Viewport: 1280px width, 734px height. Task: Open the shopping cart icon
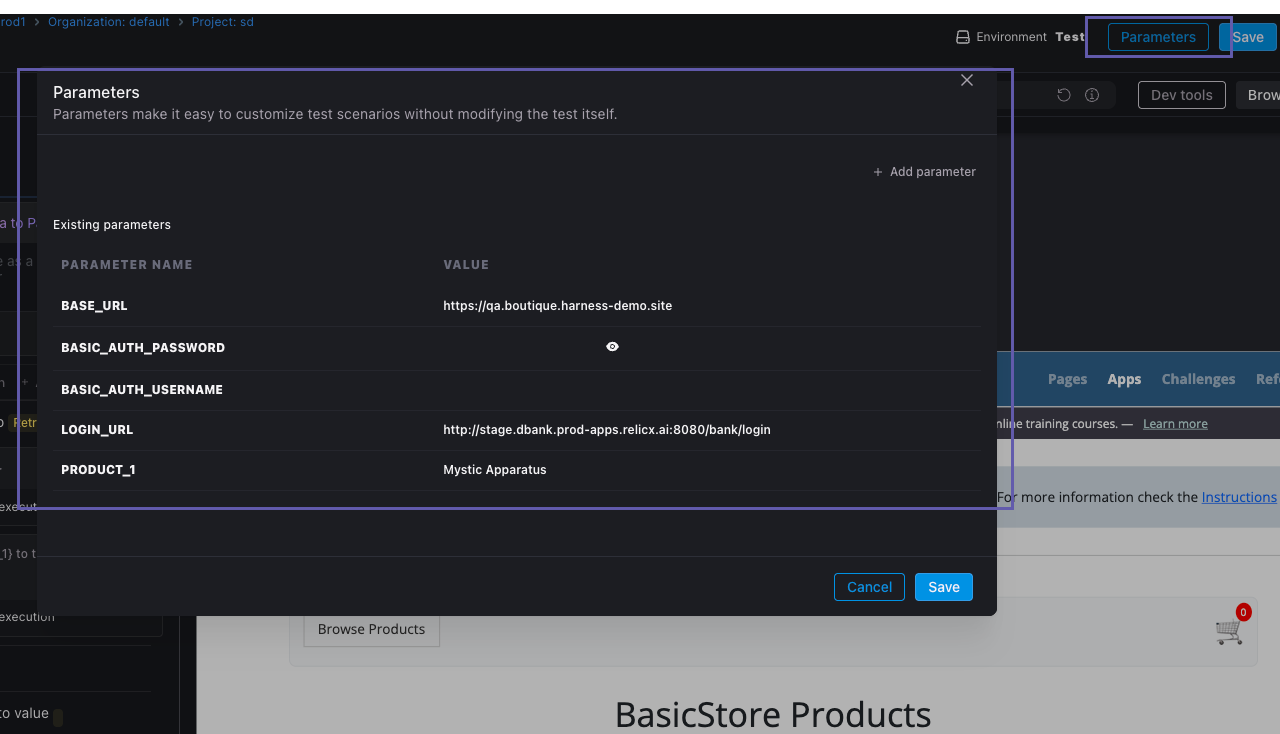click(1228, 631)
